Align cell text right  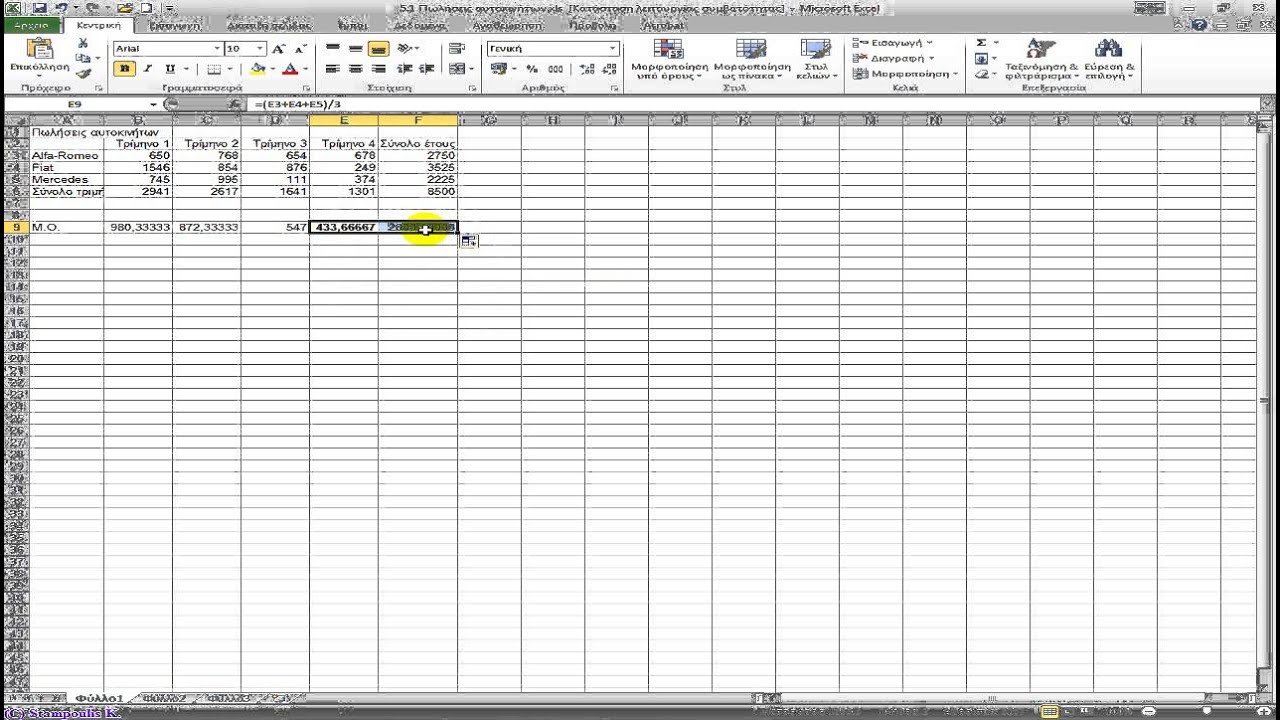coord(378,69)
